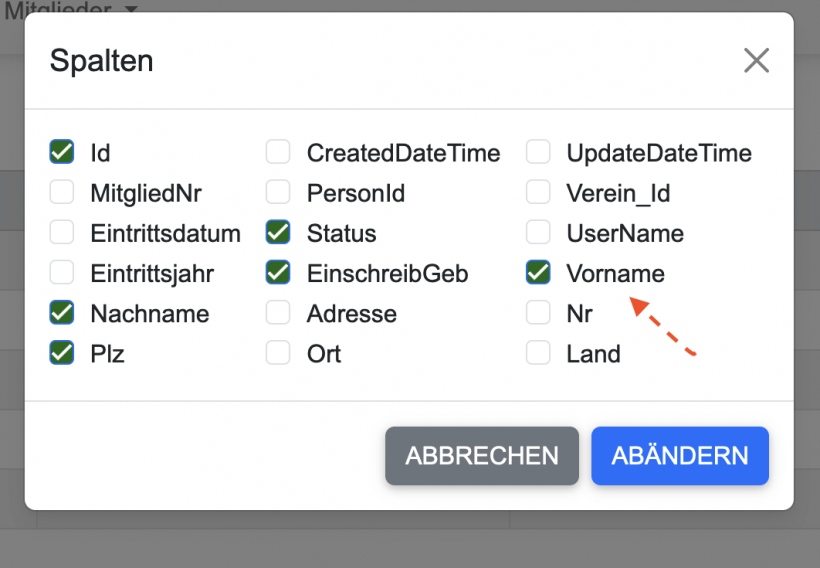The height and width of the screenshot is (568, 820).
Task: Click the ABBRECHEN button
Action: pyautogui.click(x=481, y=456)
